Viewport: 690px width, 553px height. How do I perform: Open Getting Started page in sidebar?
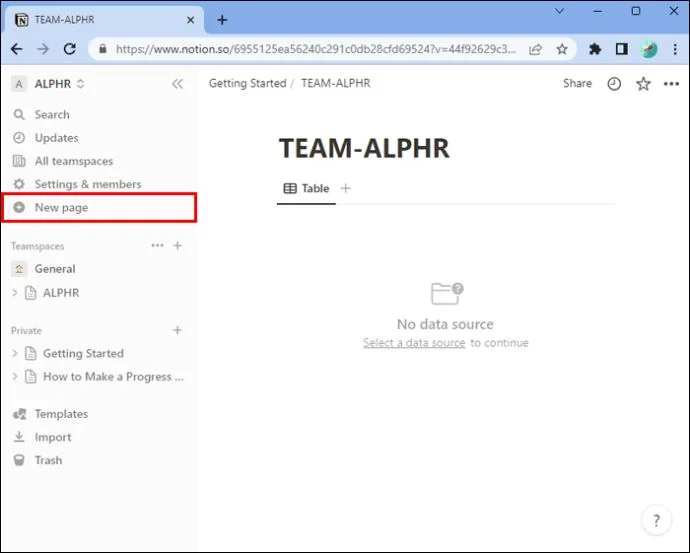pos(83,353)
